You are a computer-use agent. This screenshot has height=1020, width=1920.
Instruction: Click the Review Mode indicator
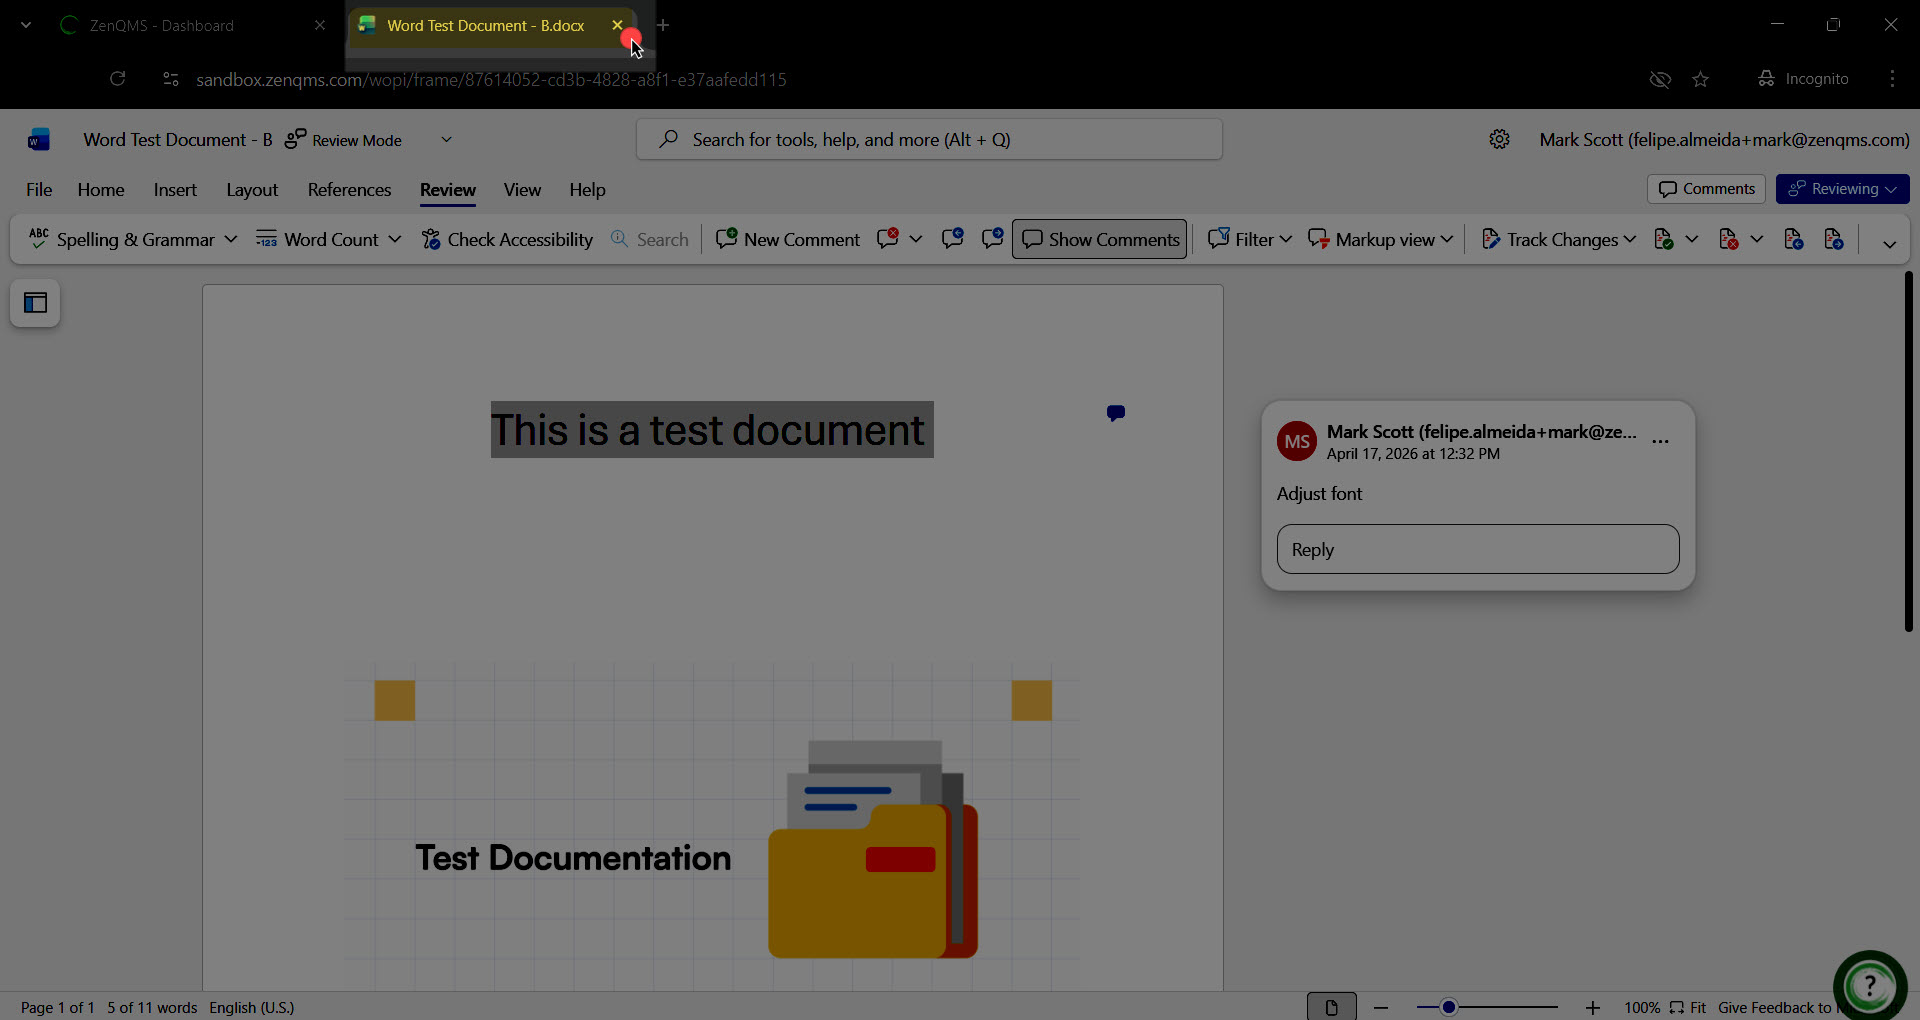343,140
